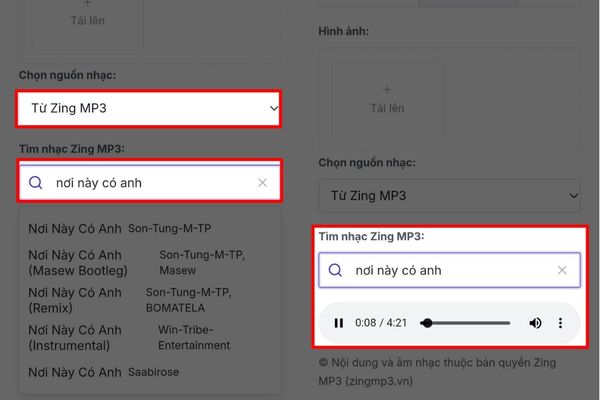The height and width of the screenshot is (400, 600).
Task: Pause the audio player
Action: pos(339,323)
